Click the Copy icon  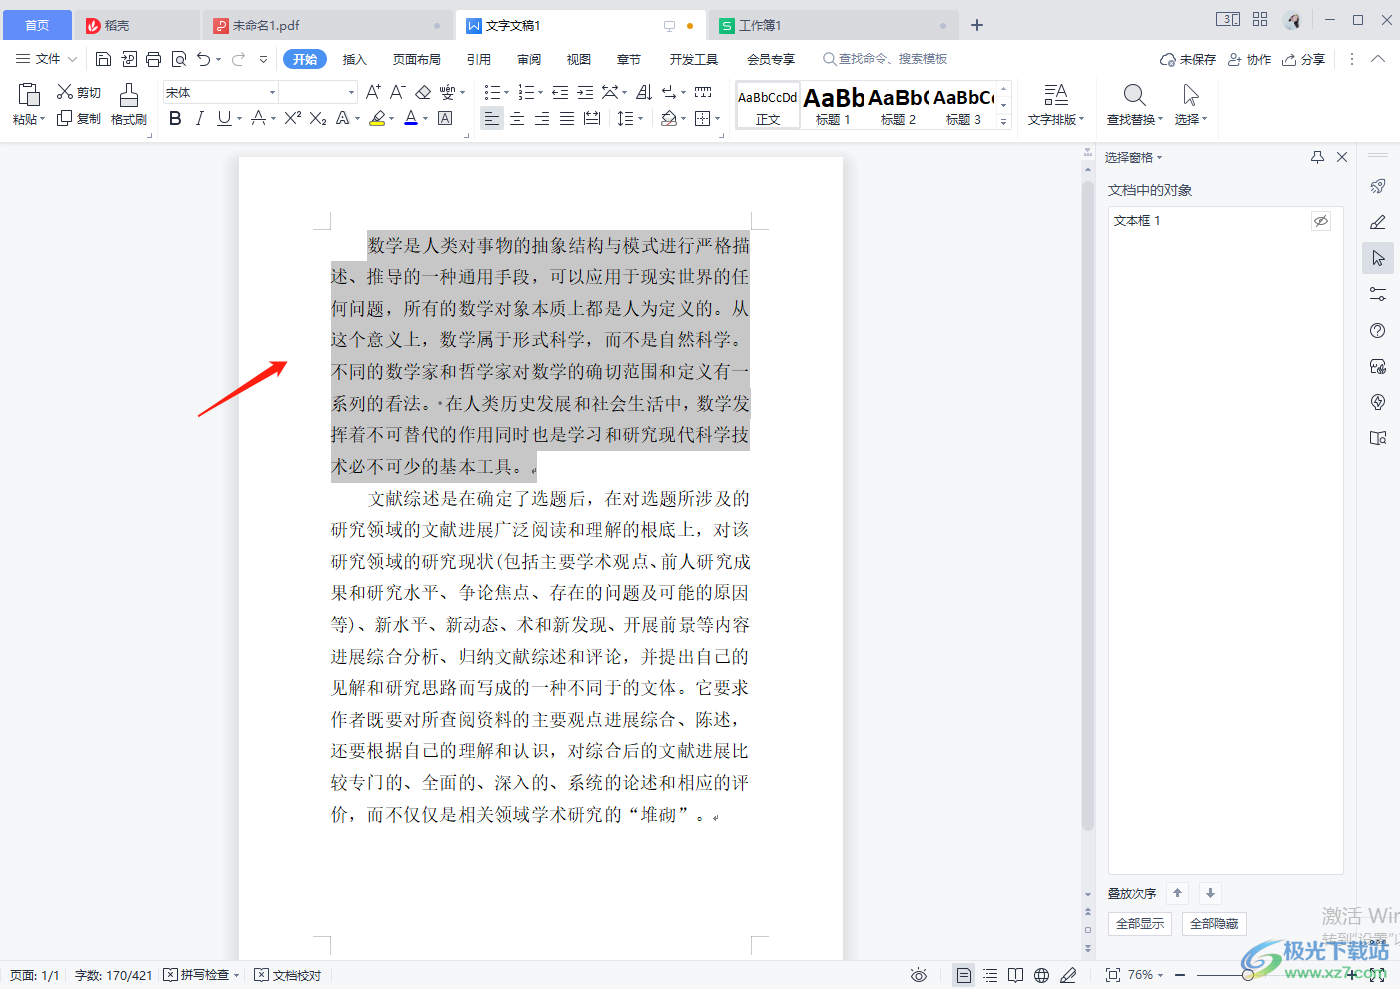click(65, 118)
